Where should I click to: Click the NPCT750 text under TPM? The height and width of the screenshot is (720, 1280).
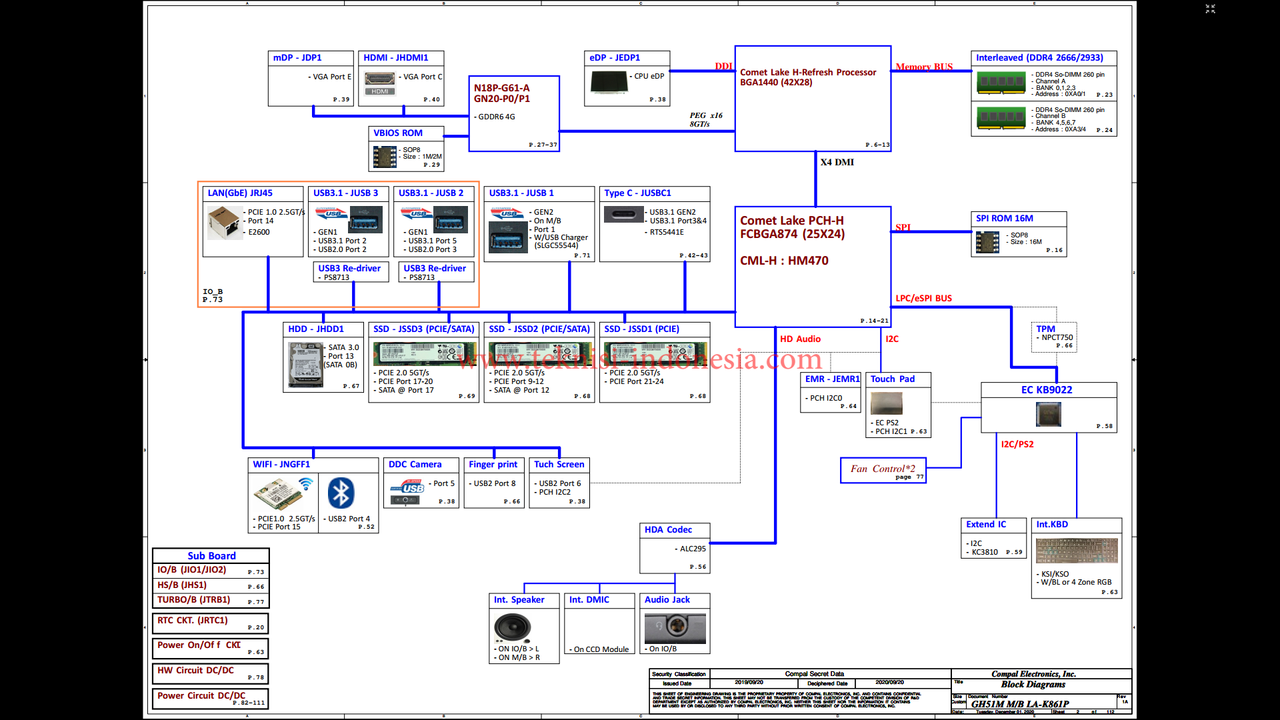[x=1057, y=338]
